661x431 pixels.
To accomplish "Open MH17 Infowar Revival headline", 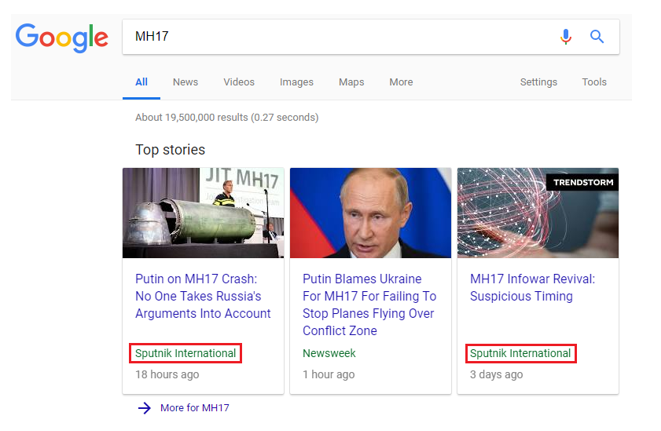I will [532, 287].
